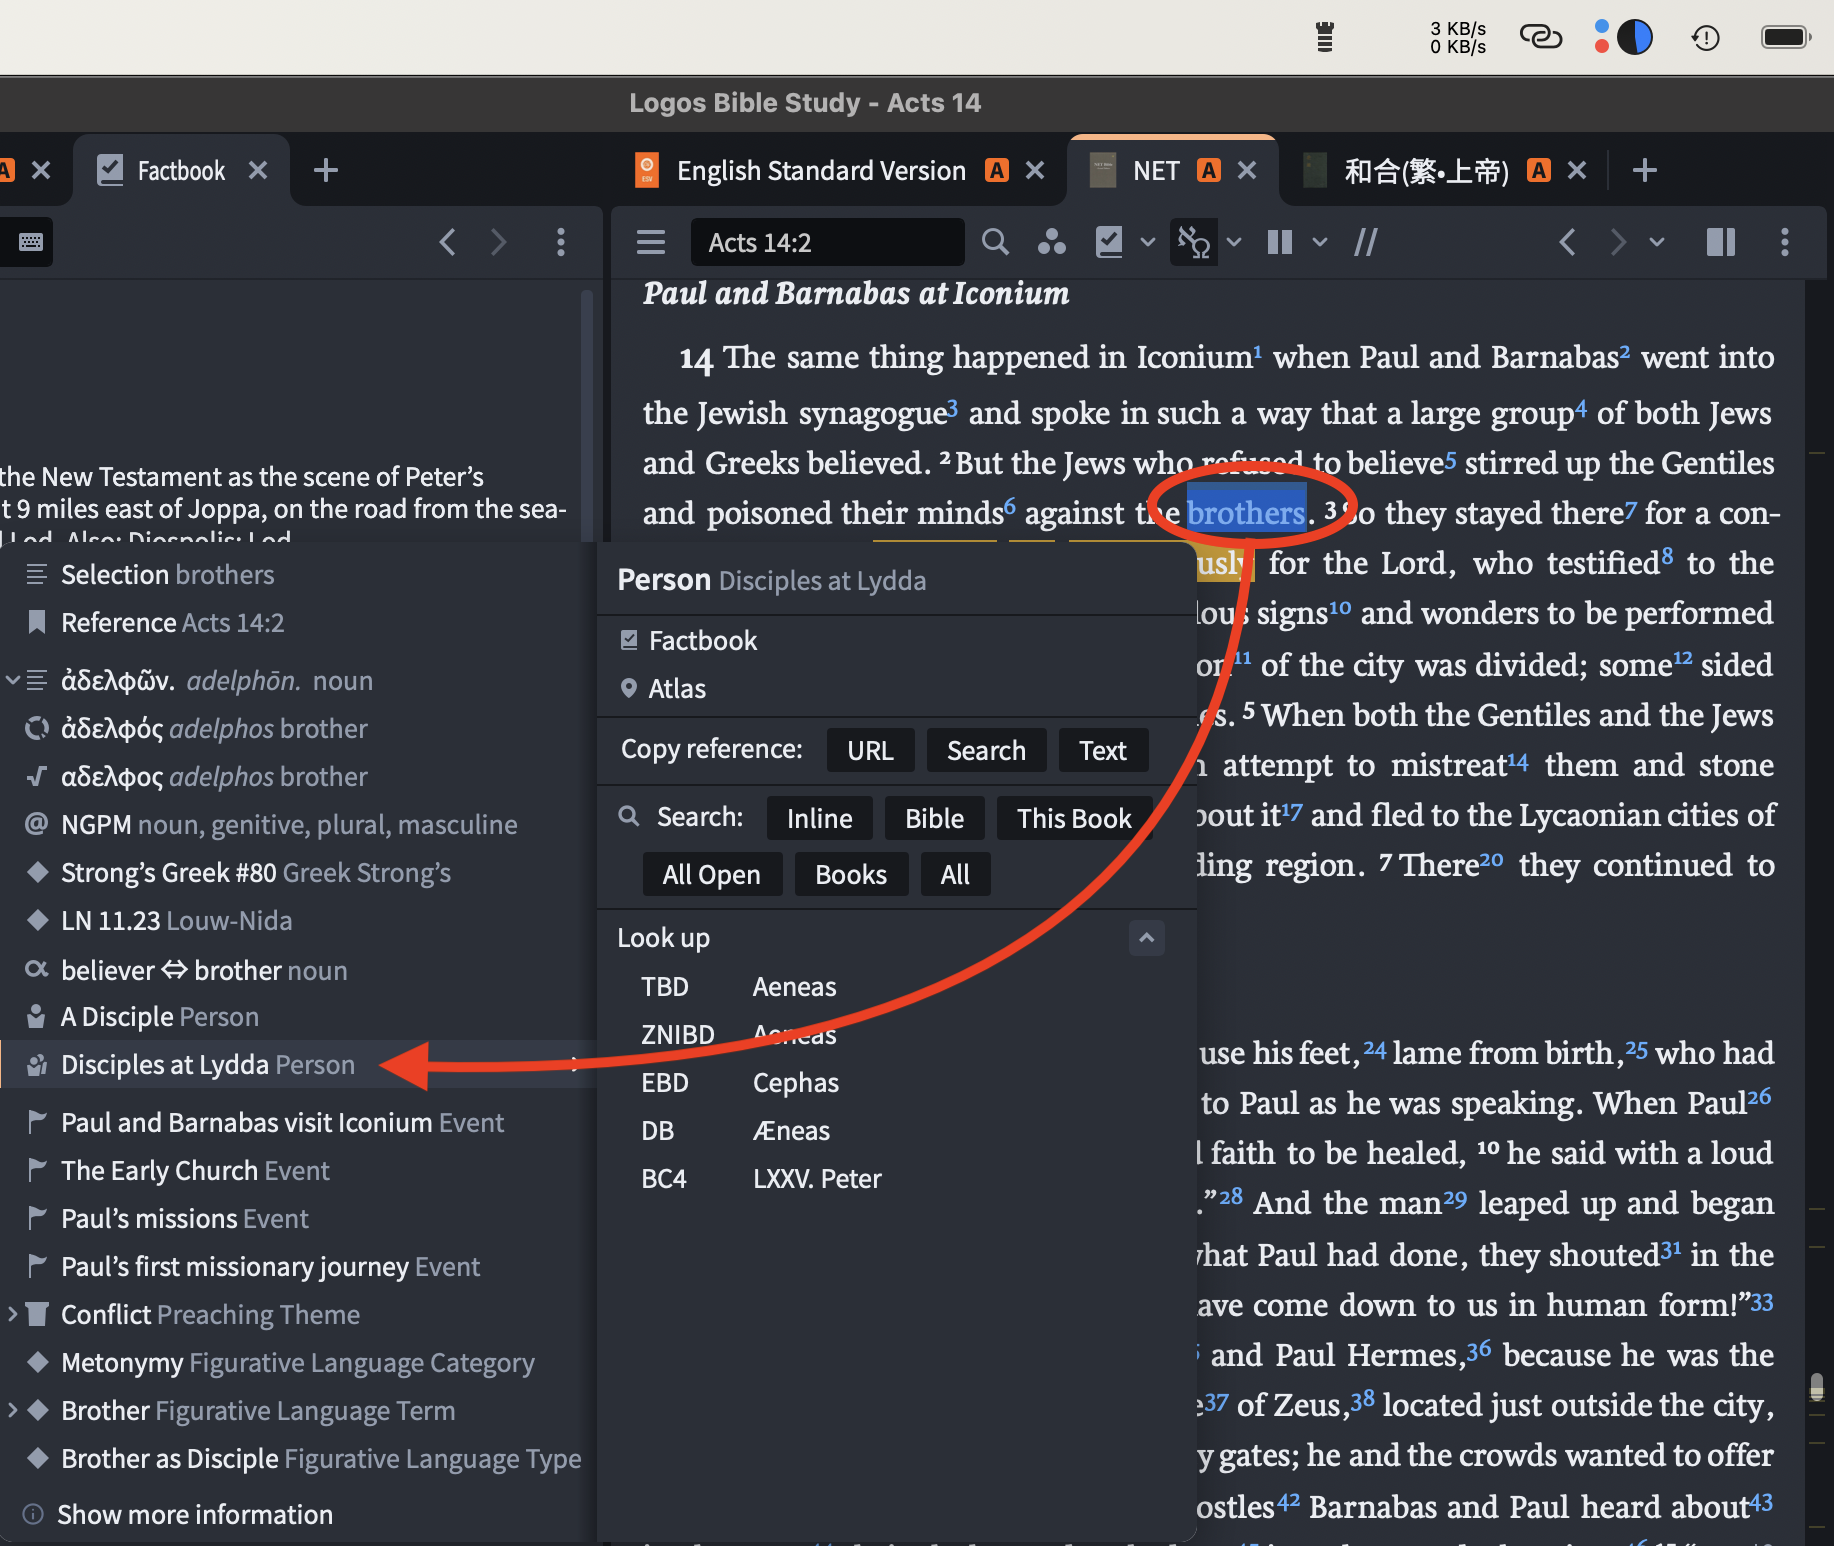Click the clock history icon in menu bar
The width and height of the screenshot is (1834, 1546).
pos(1705,38)
